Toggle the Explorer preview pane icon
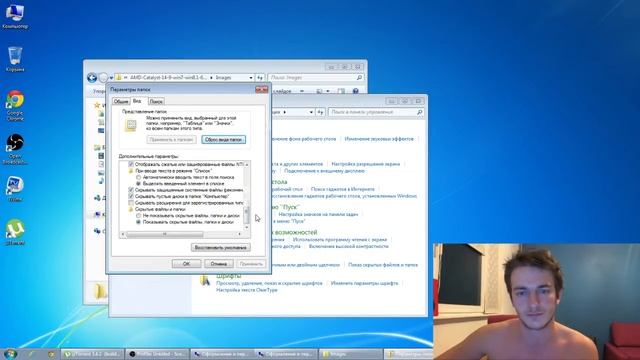 [x=341, y=91]
